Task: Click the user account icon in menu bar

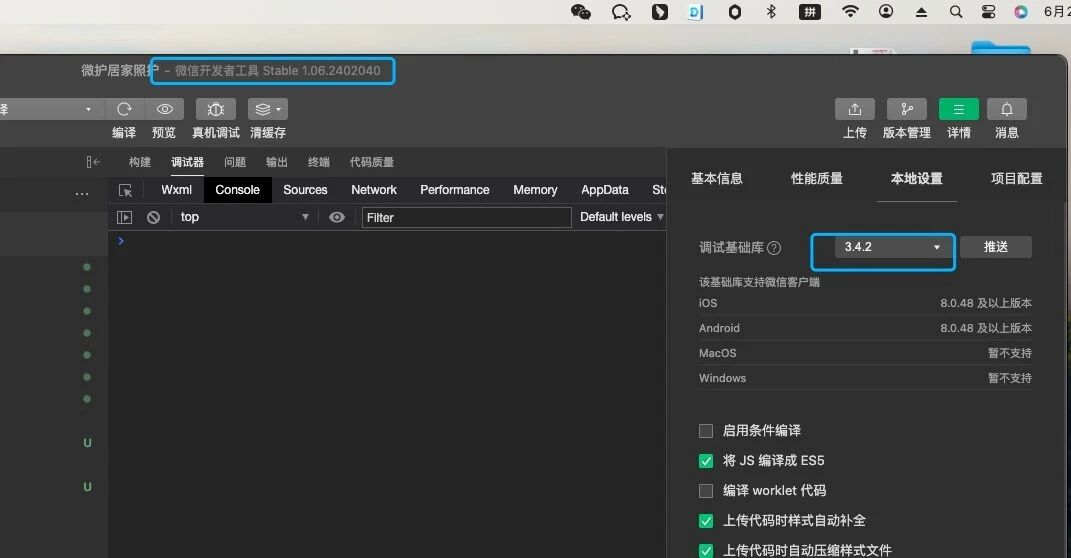Action: [886, 12]
